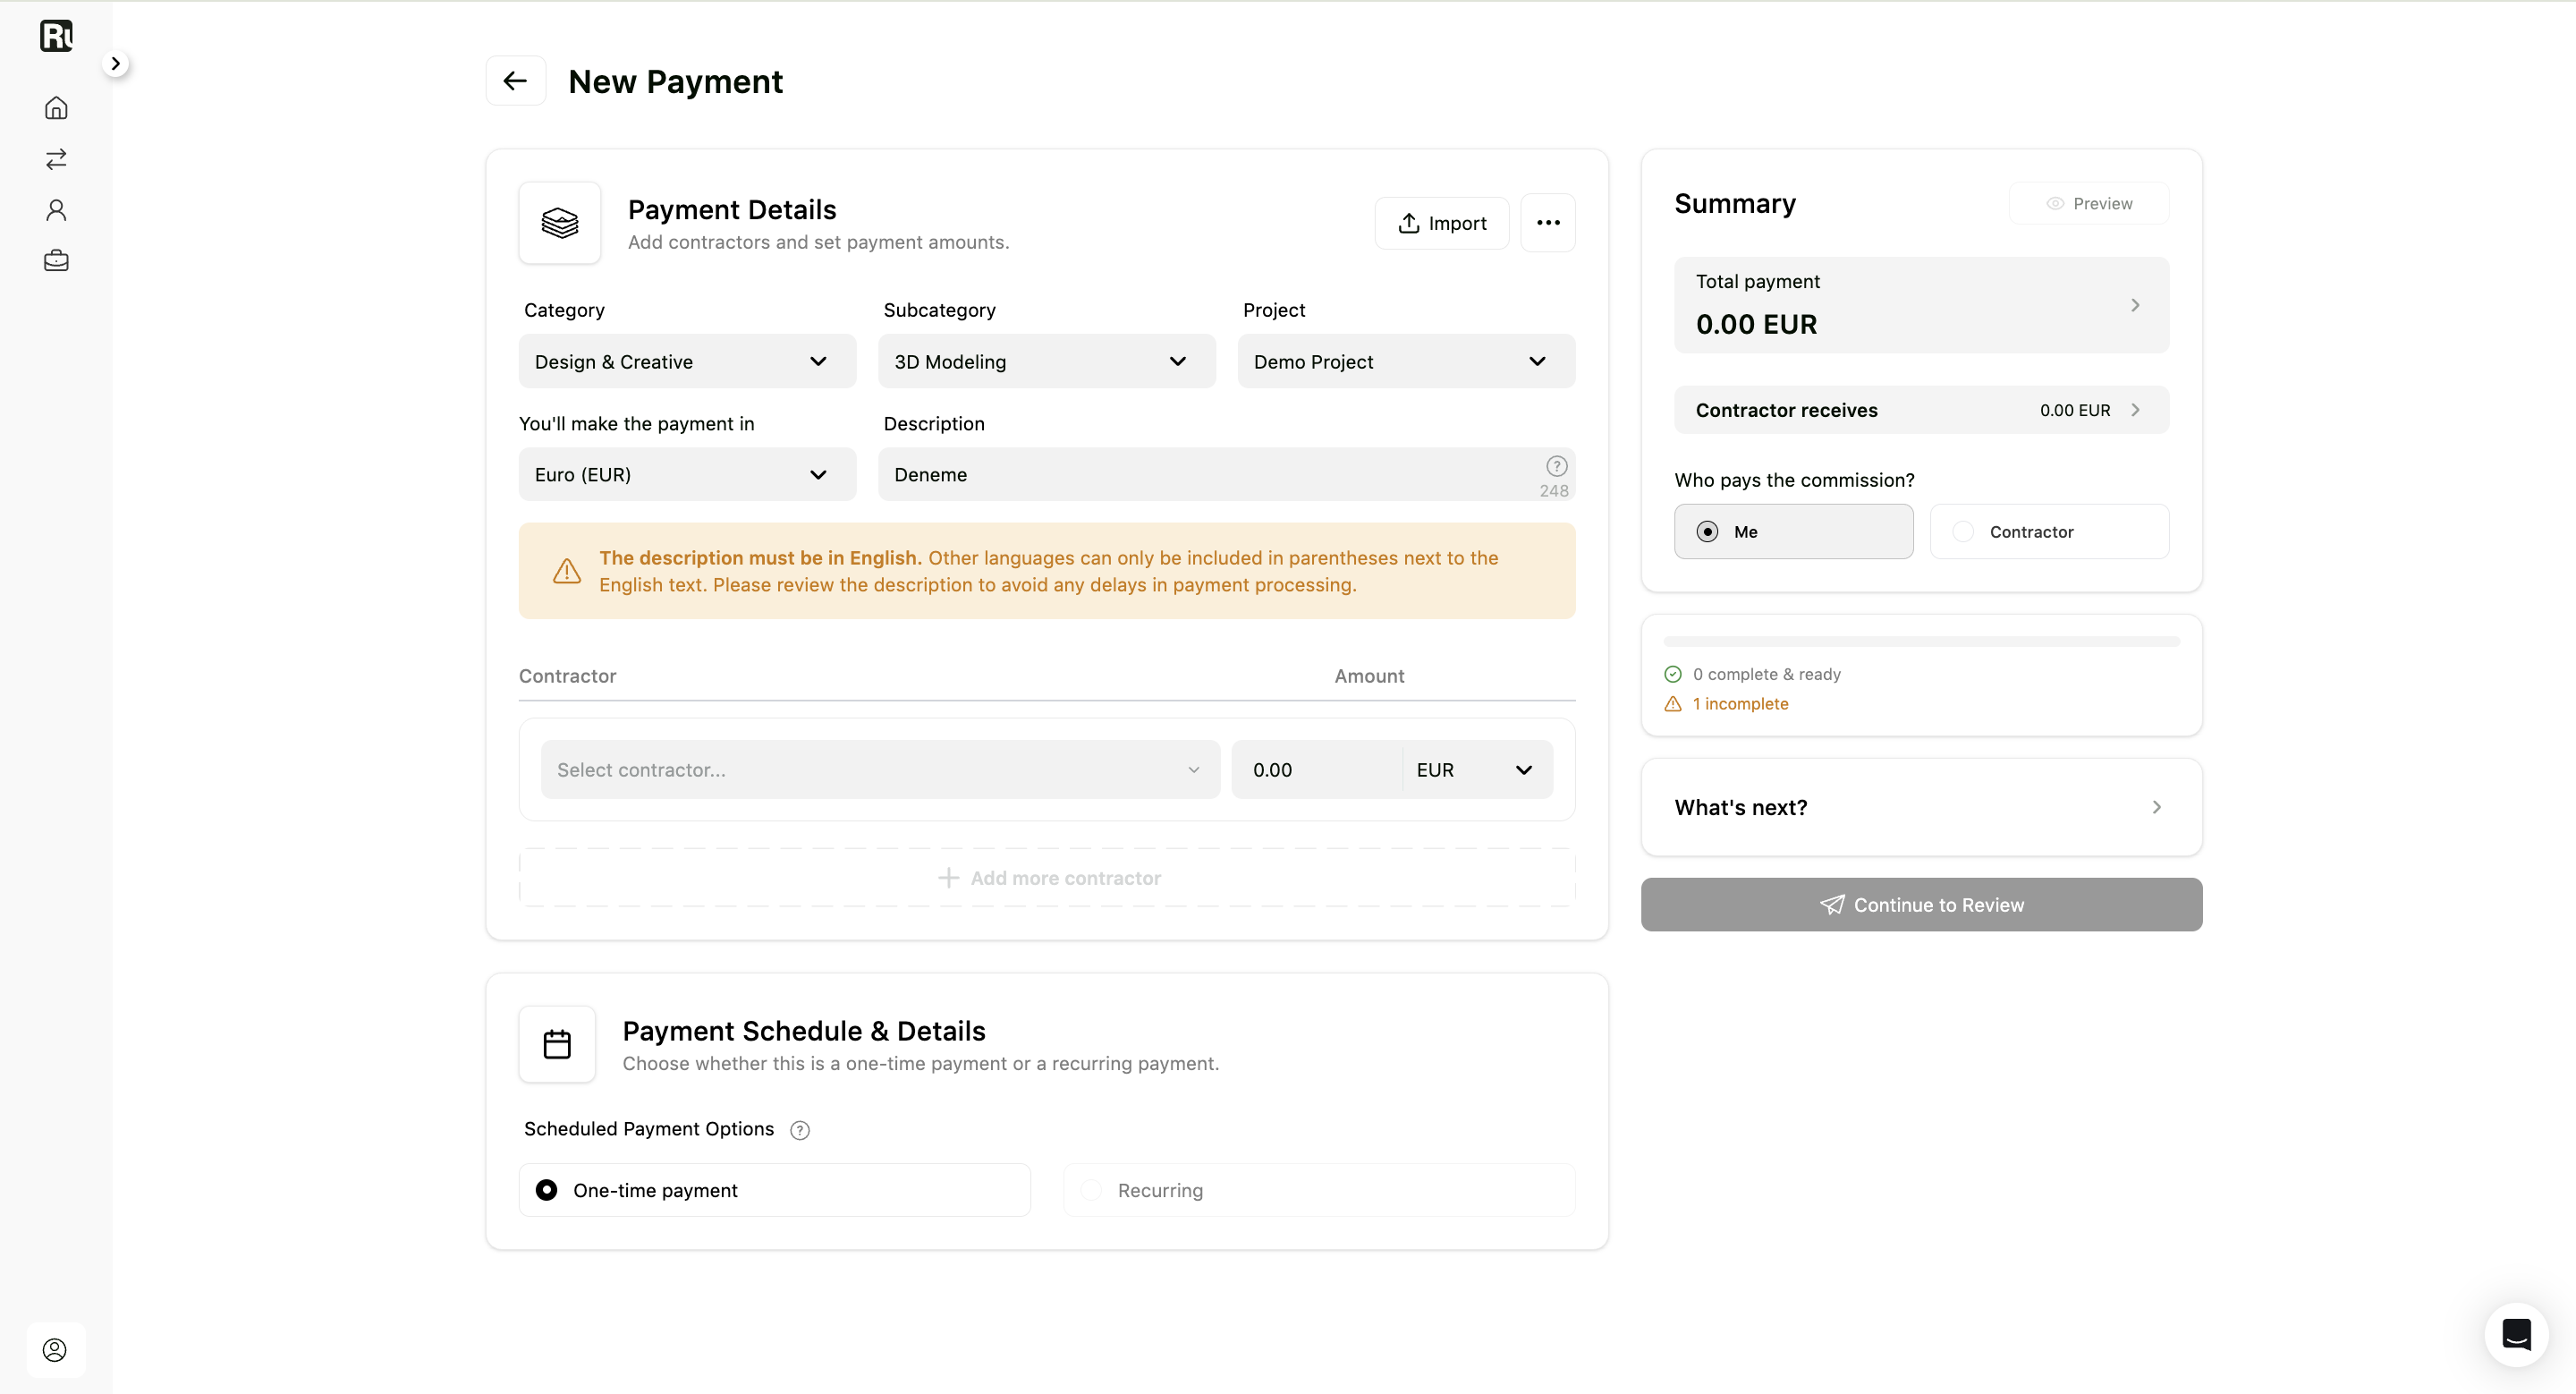Click the character counter 248
Image resolution: width=2576 pixels, height=1394 pixels.
click(1554, 491)
